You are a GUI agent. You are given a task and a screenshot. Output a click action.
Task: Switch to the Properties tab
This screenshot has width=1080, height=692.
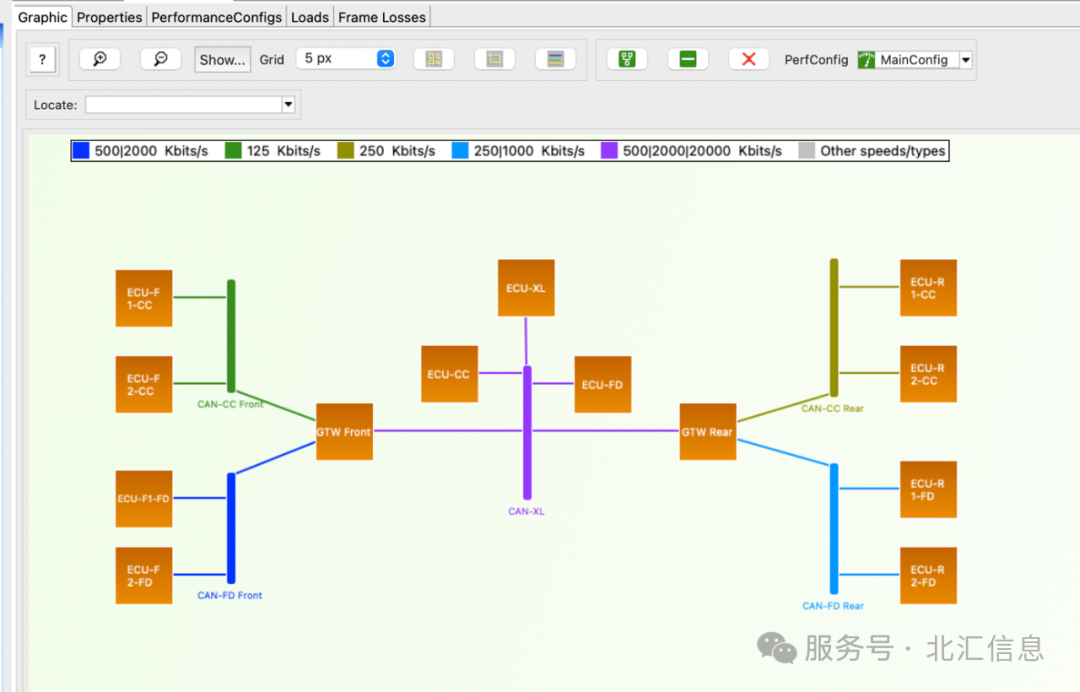[109, 17]
